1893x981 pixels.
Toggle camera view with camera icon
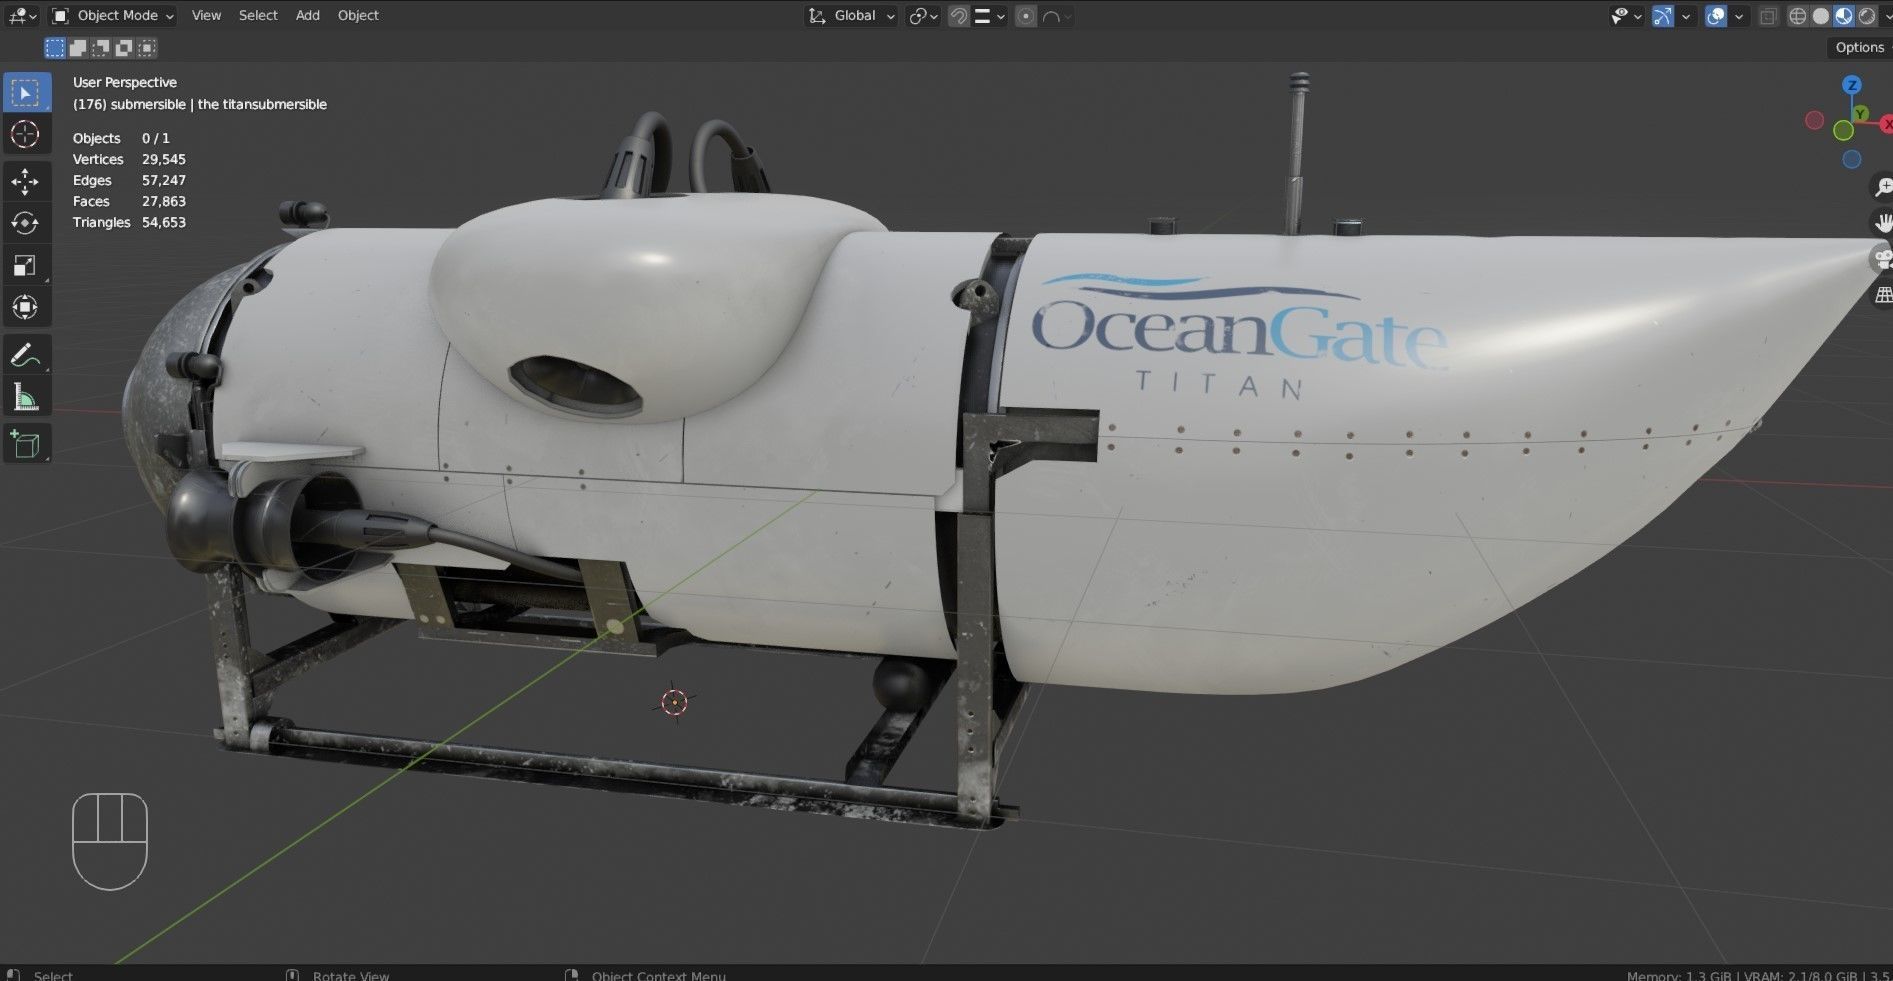(x=1882, y=259)
